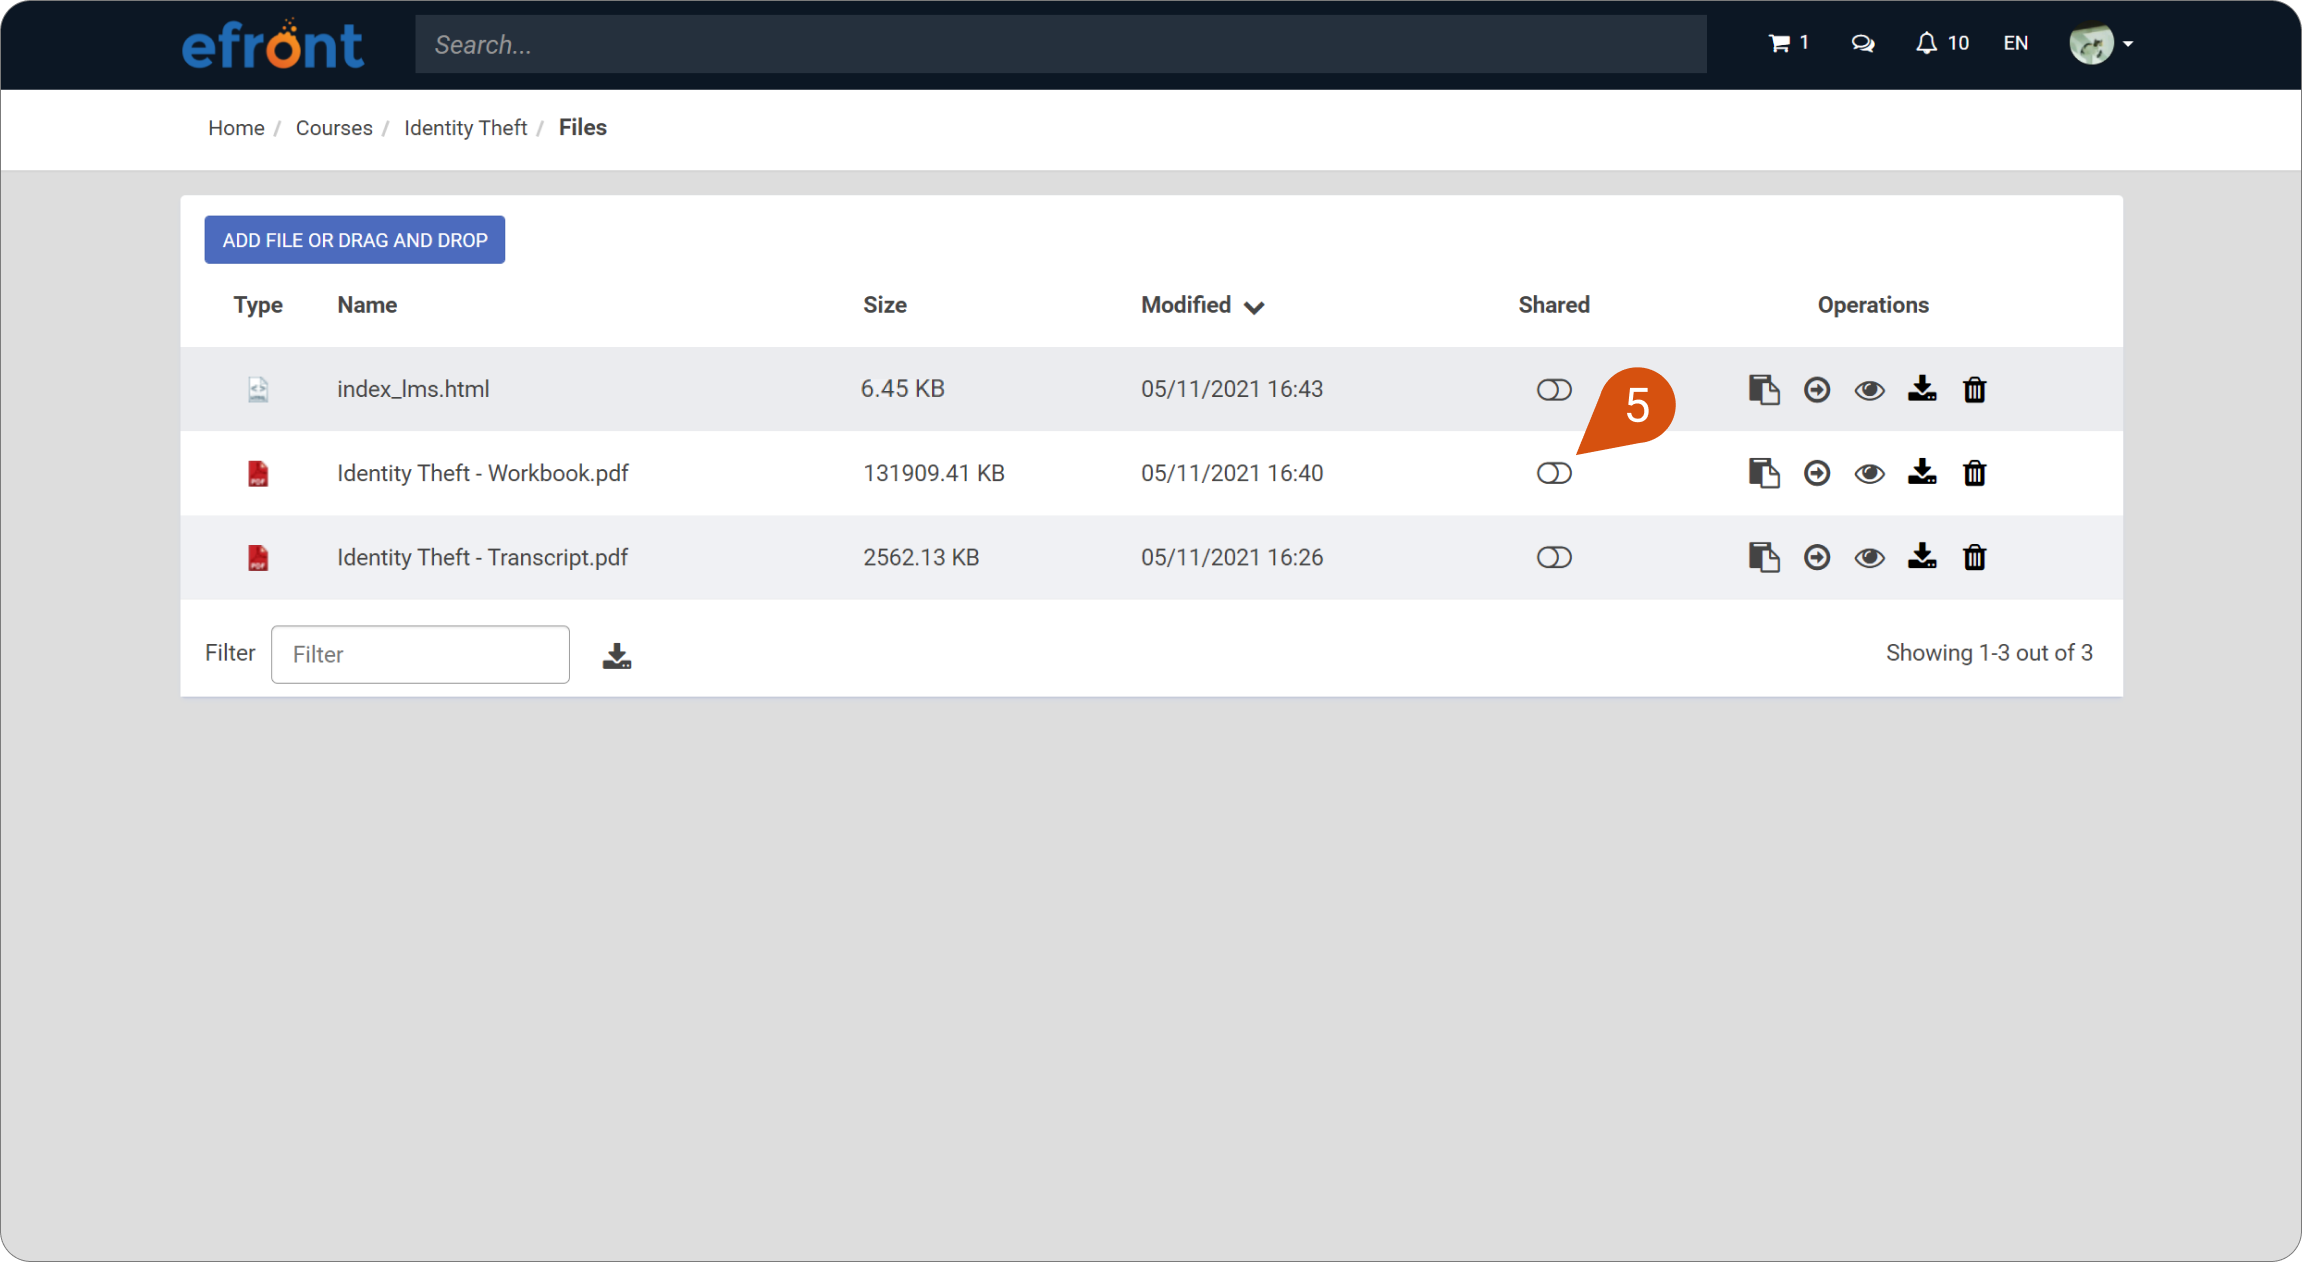Go to Courses breadcrumb
This screenshot has width=2302, height=1262.
pos(334,128)
